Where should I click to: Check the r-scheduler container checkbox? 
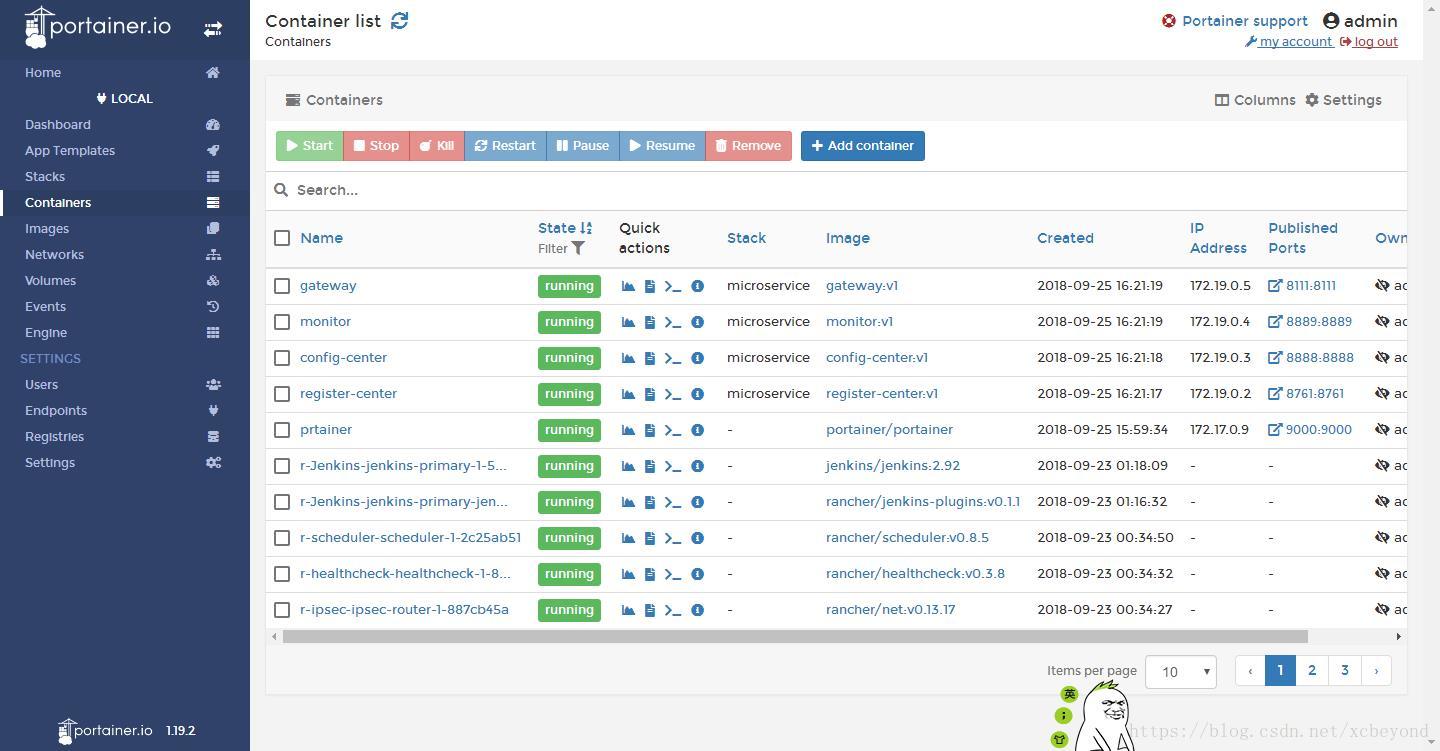(x=282, y=538)
